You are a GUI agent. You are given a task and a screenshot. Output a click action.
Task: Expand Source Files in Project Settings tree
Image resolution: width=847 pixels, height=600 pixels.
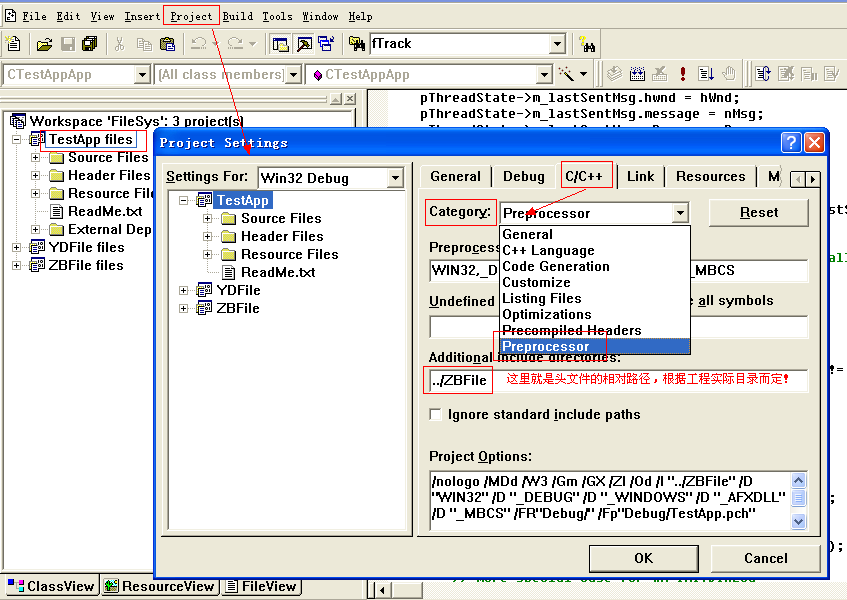[x=207, y=218]
